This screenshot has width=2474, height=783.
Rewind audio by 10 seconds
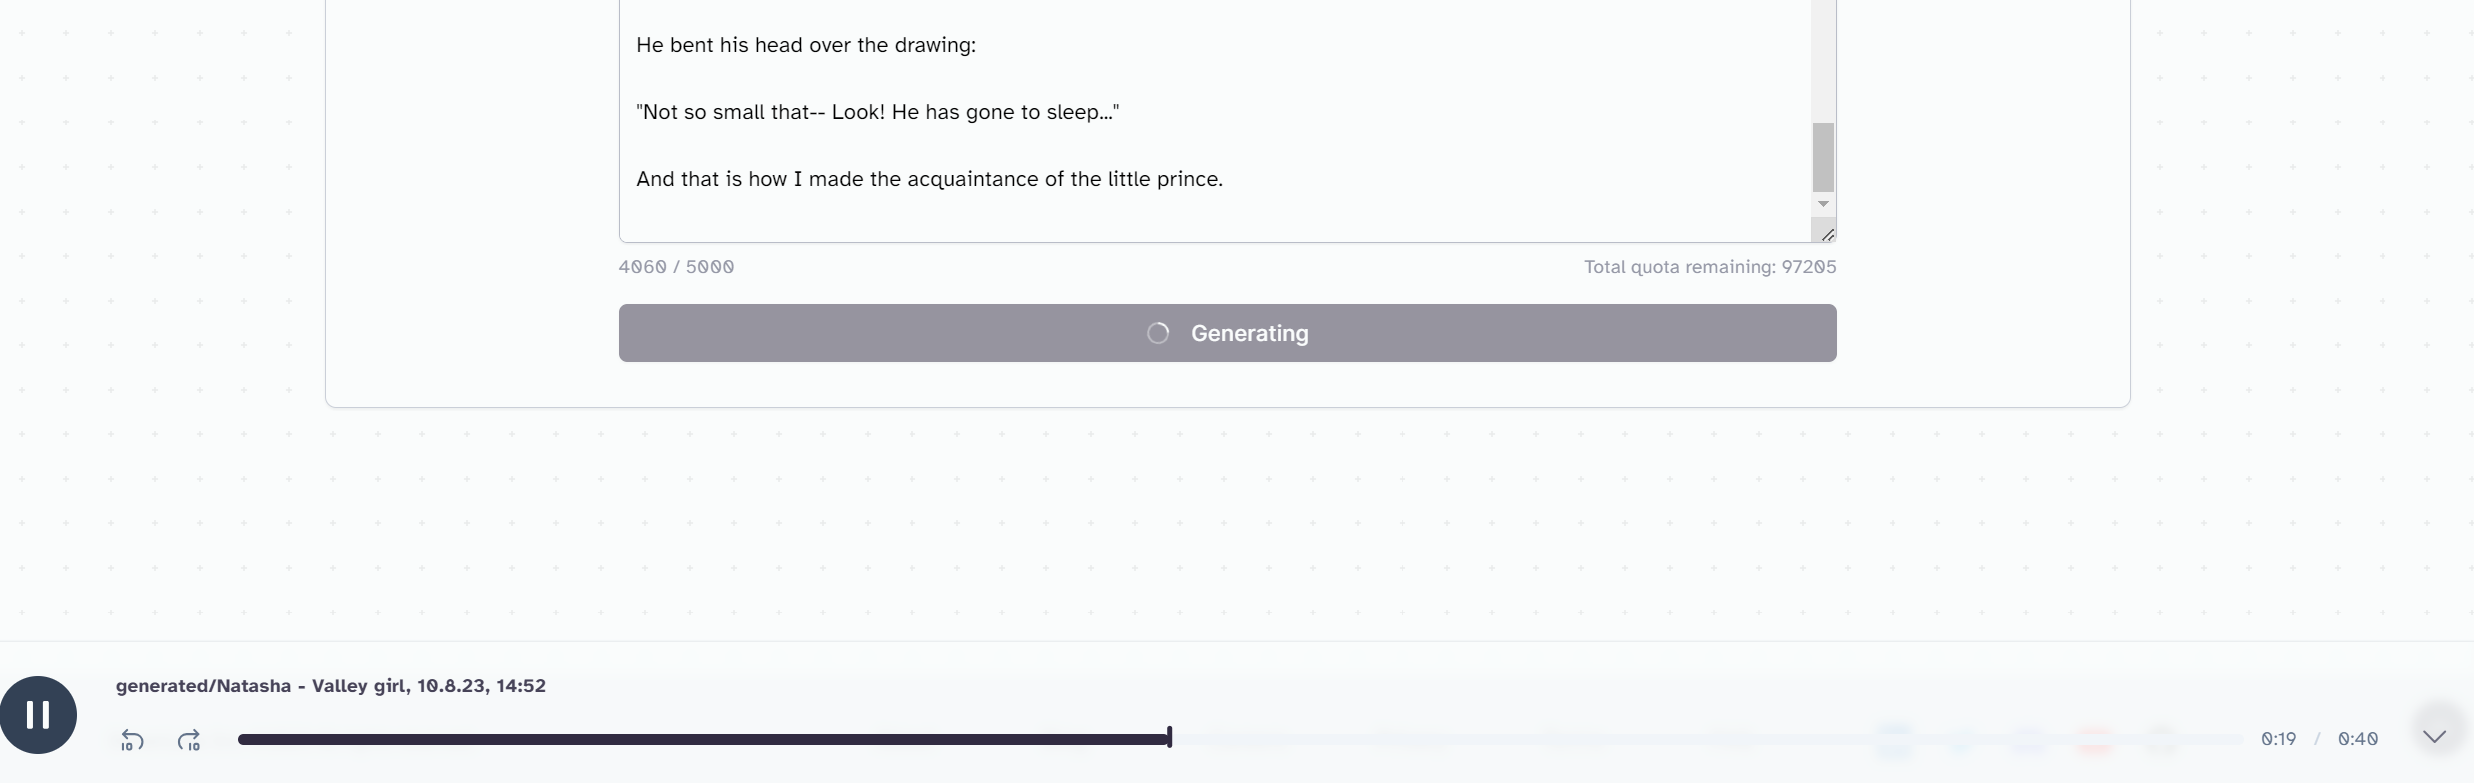[132, 740]
